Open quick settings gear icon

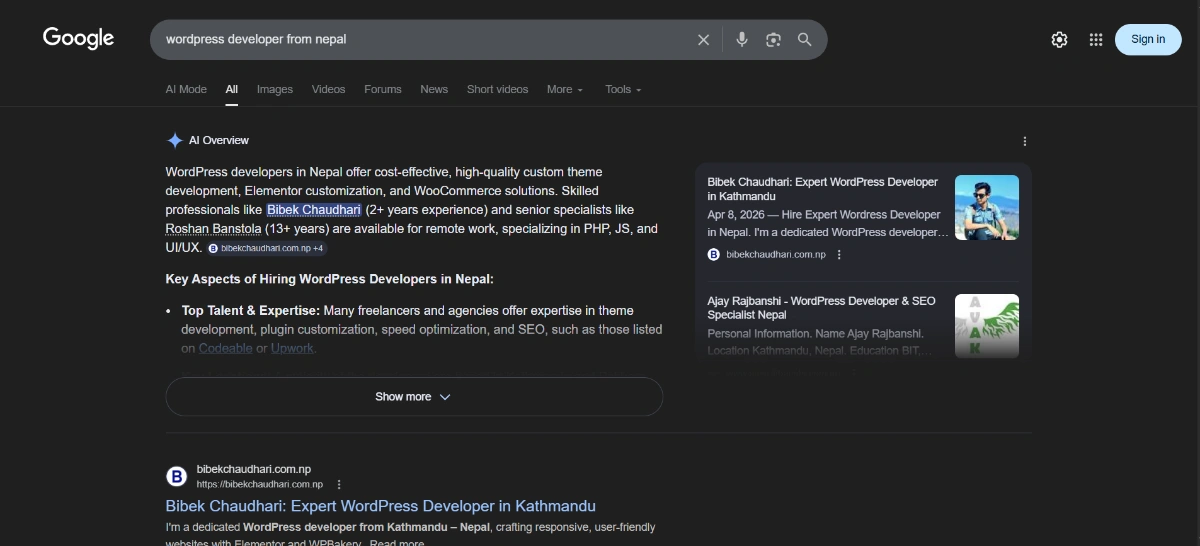click(1059, 39)
